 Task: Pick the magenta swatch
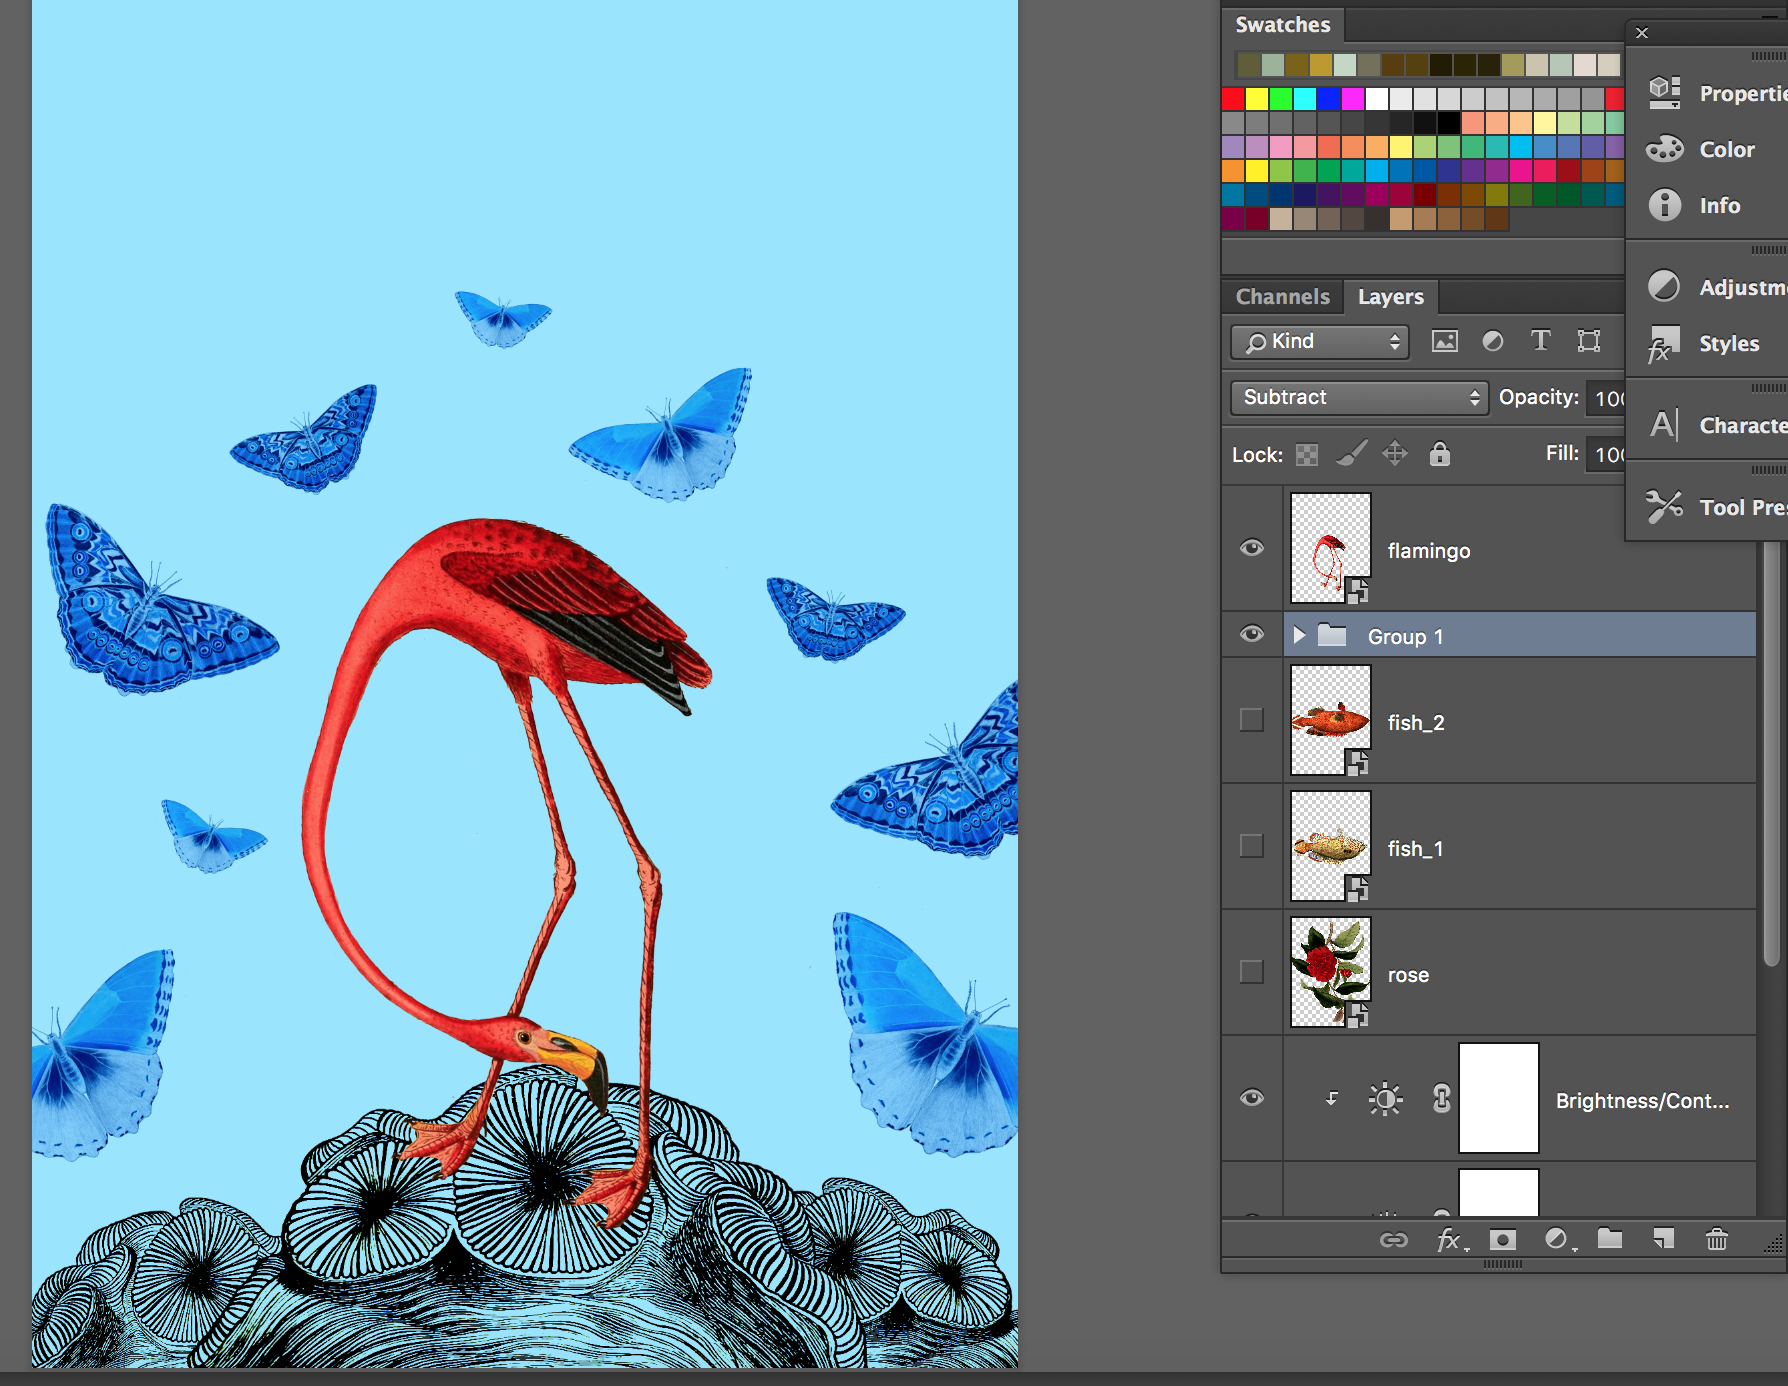click(x=1353, y=99)
